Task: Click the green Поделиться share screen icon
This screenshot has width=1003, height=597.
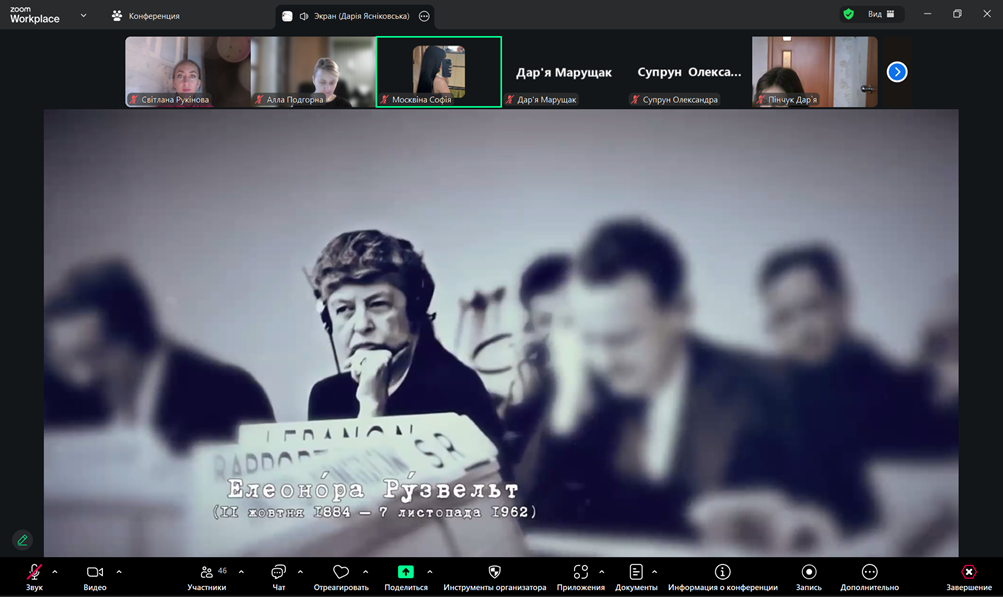Action: (x=405, y=572)
